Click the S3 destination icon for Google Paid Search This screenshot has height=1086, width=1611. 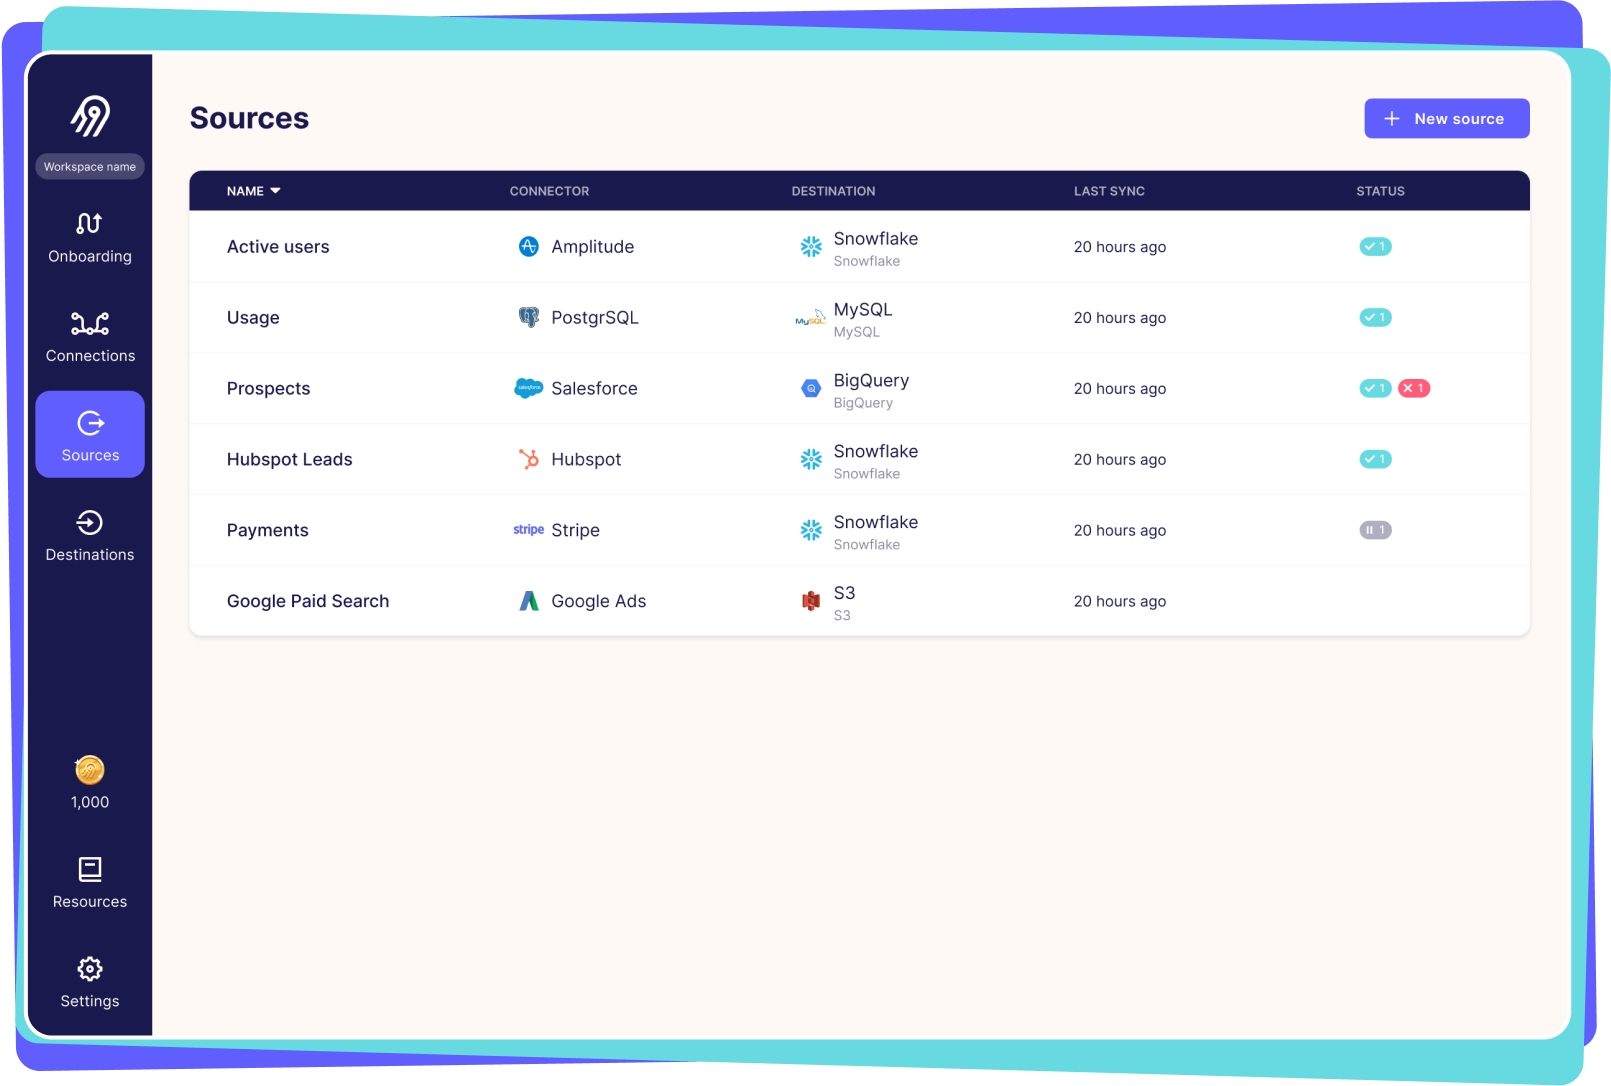[810, 601]
